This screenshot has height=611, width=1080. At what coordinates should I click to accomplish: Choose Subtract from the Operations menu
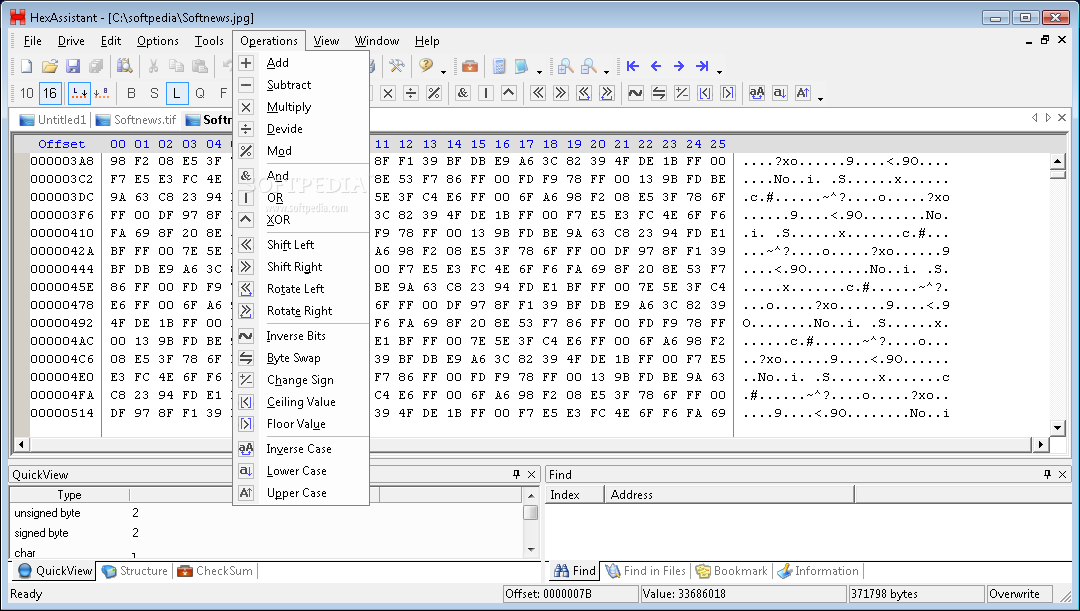coord(302,85)
